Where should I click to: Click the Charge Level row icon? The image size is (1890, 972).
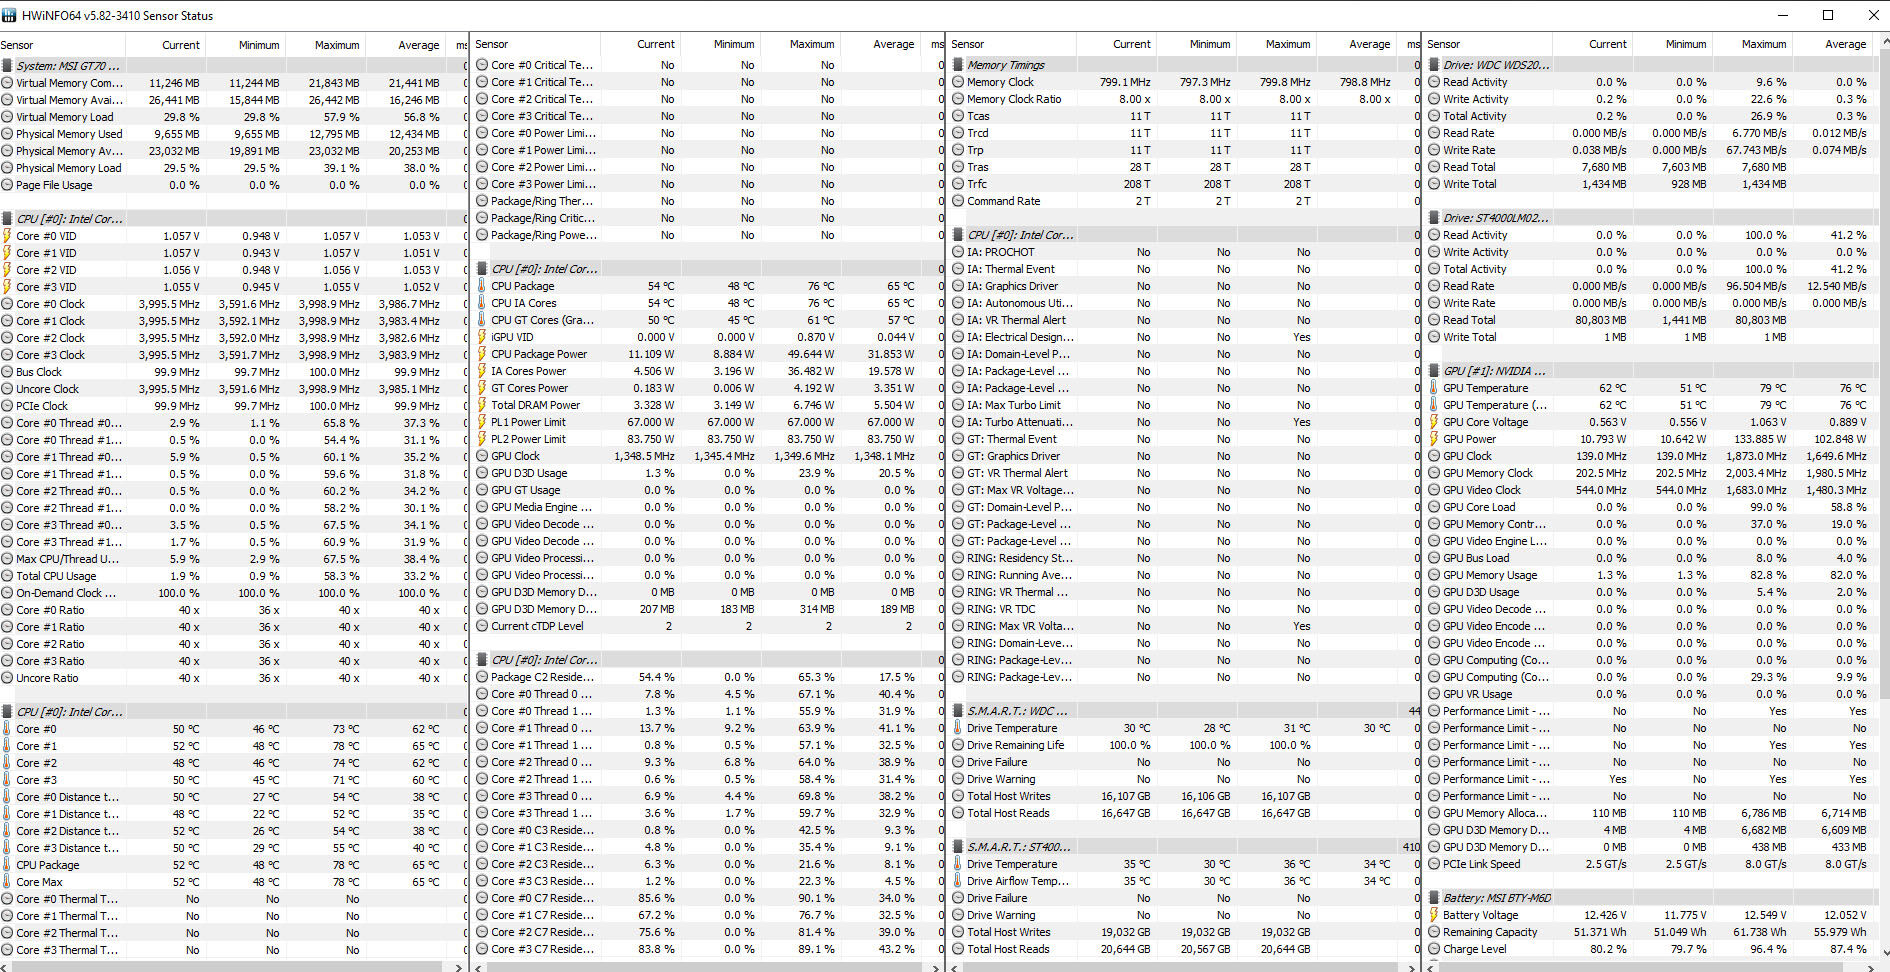(1434, 949)
